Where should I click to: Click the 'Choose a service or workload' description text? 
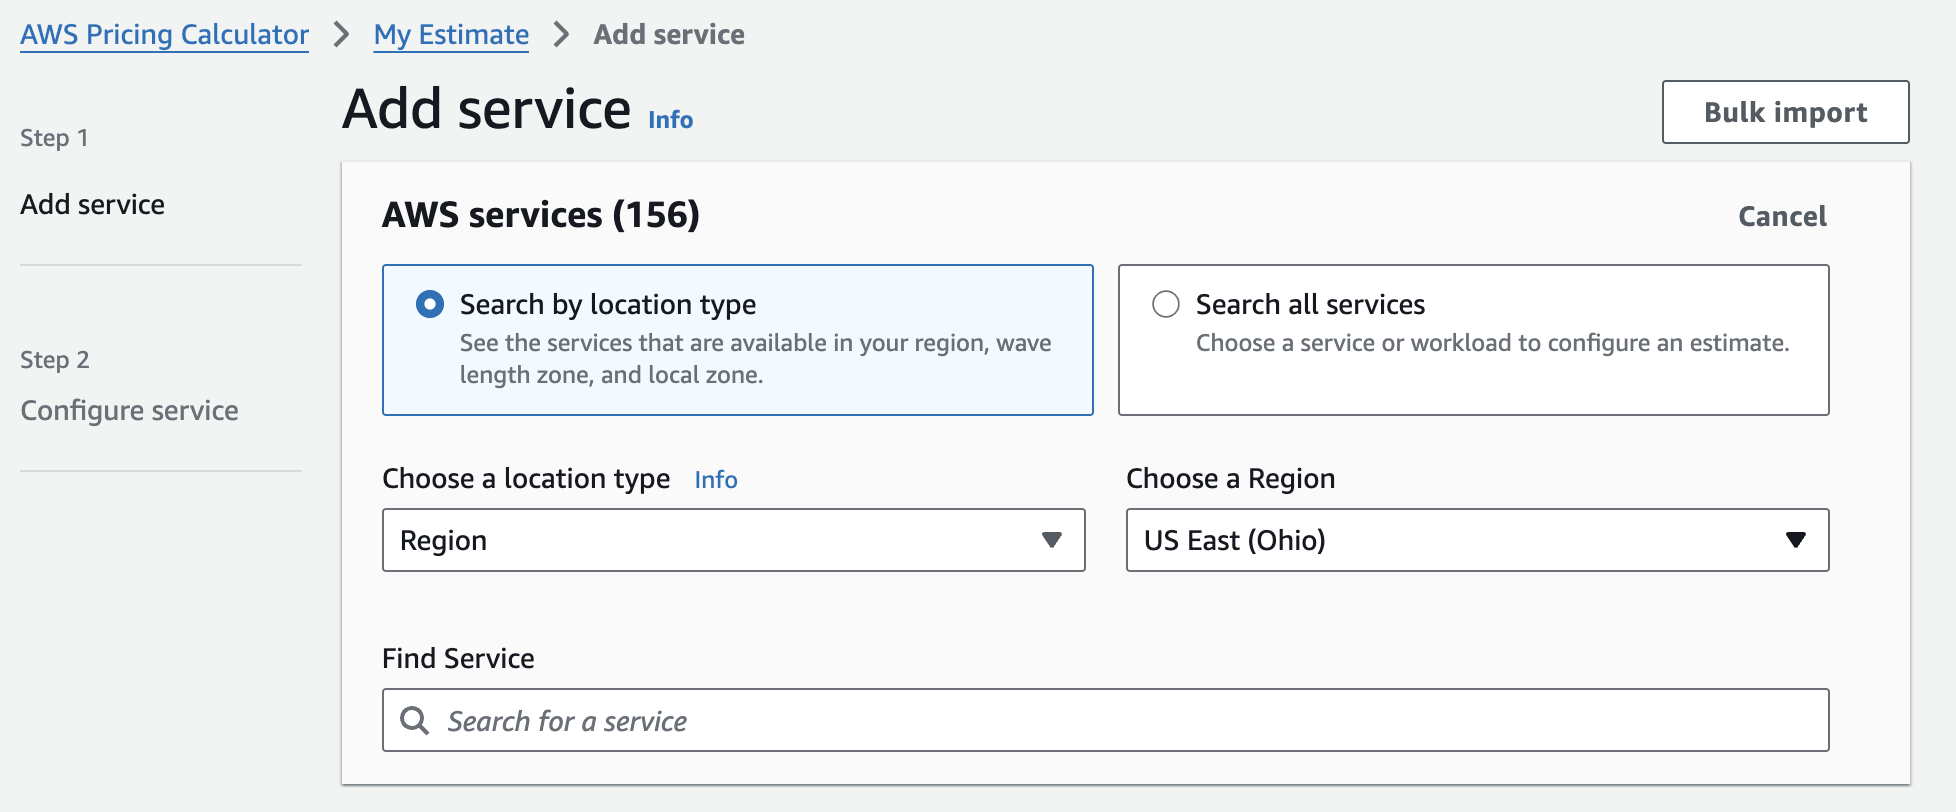tap(1492, 343)
